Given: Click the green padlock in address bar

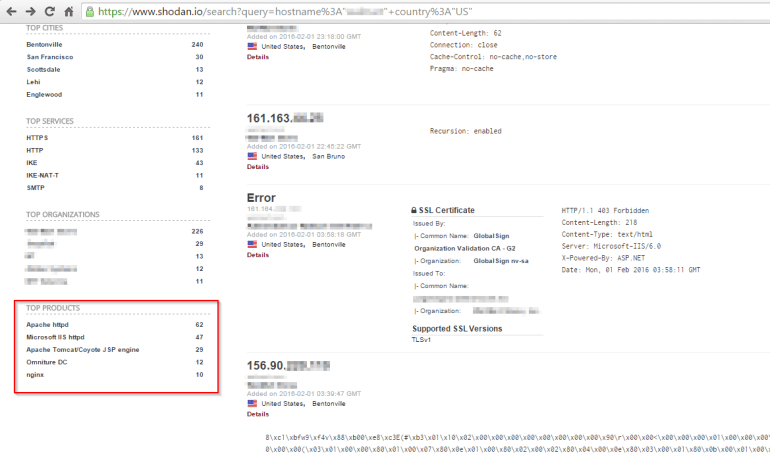Looking at the screenshot, I should [90, 13].
